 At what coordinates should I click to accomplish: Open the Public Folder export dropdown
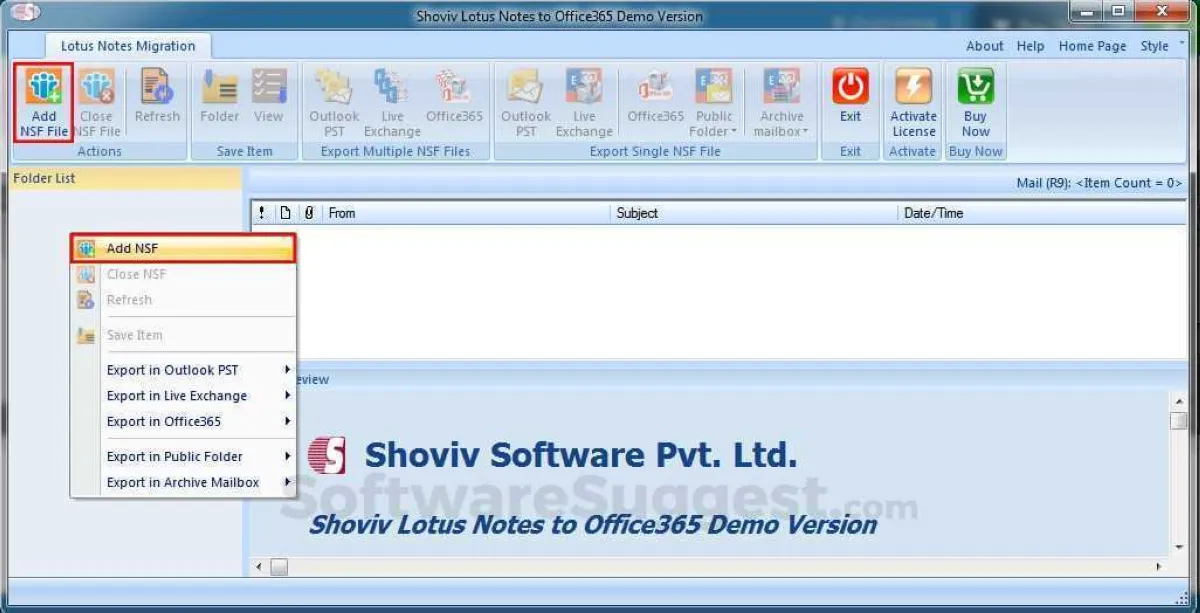[x=714, y=102]
